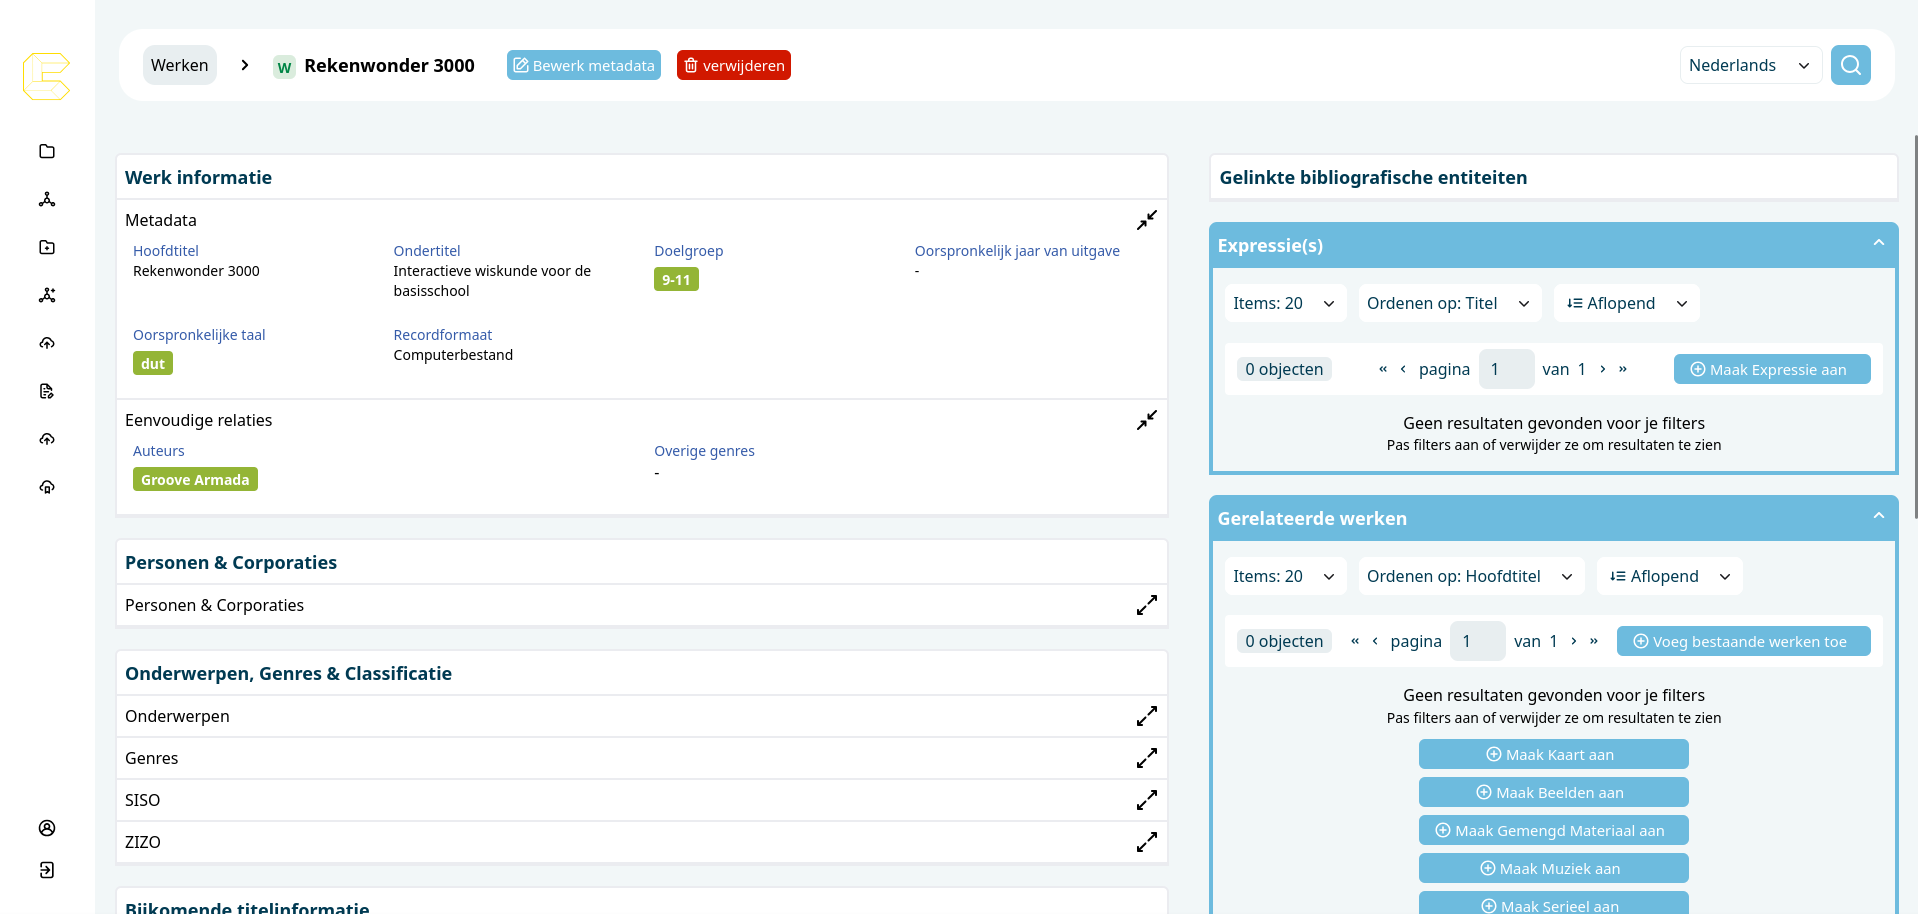
Task: Open the user profile icon
Action: tap(47, 828)
